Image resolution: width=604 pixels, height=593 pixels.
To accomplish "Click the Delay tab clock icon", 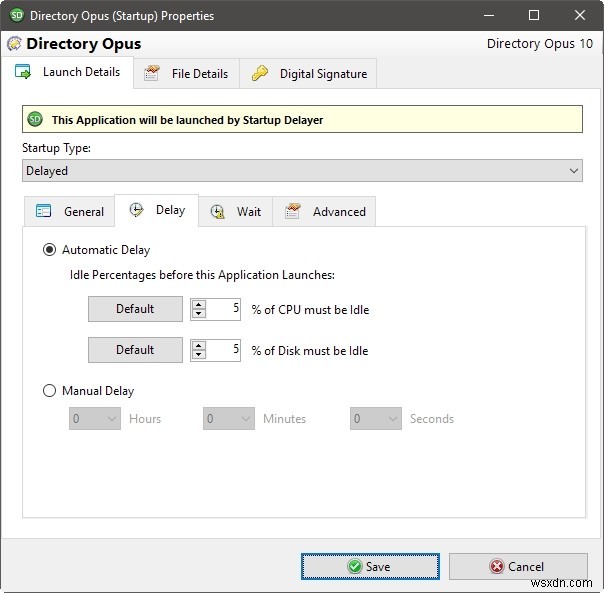I will tap(136, 210).
